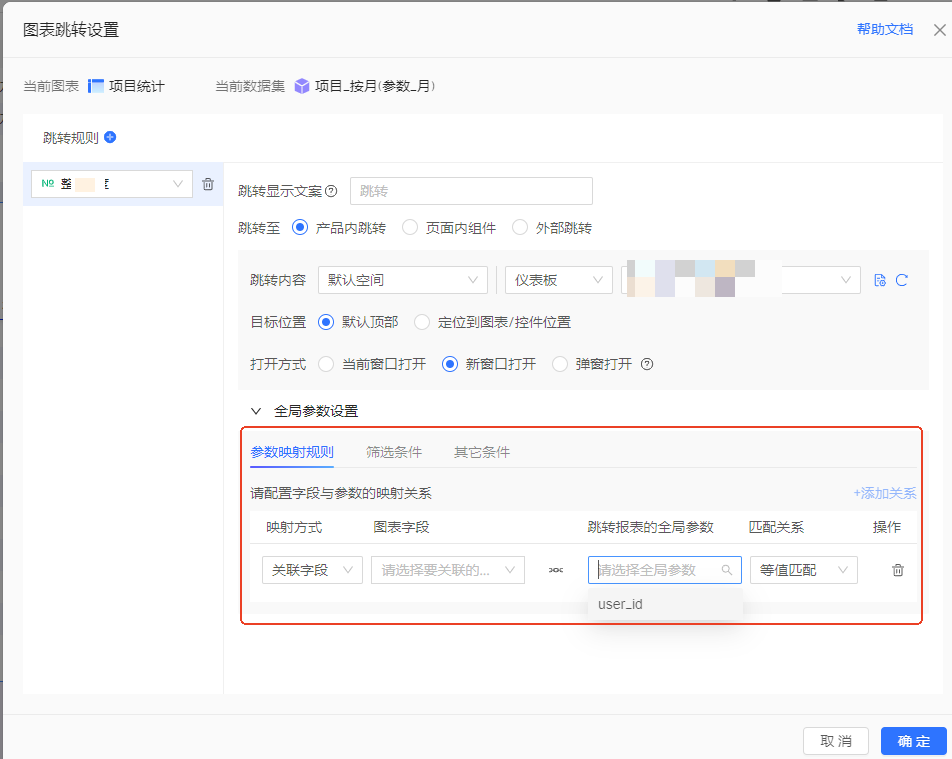Viewport: 952px width, 759px height.
Task: Select 定位到图表/控件位置 target position
Action: click(422, 322)
